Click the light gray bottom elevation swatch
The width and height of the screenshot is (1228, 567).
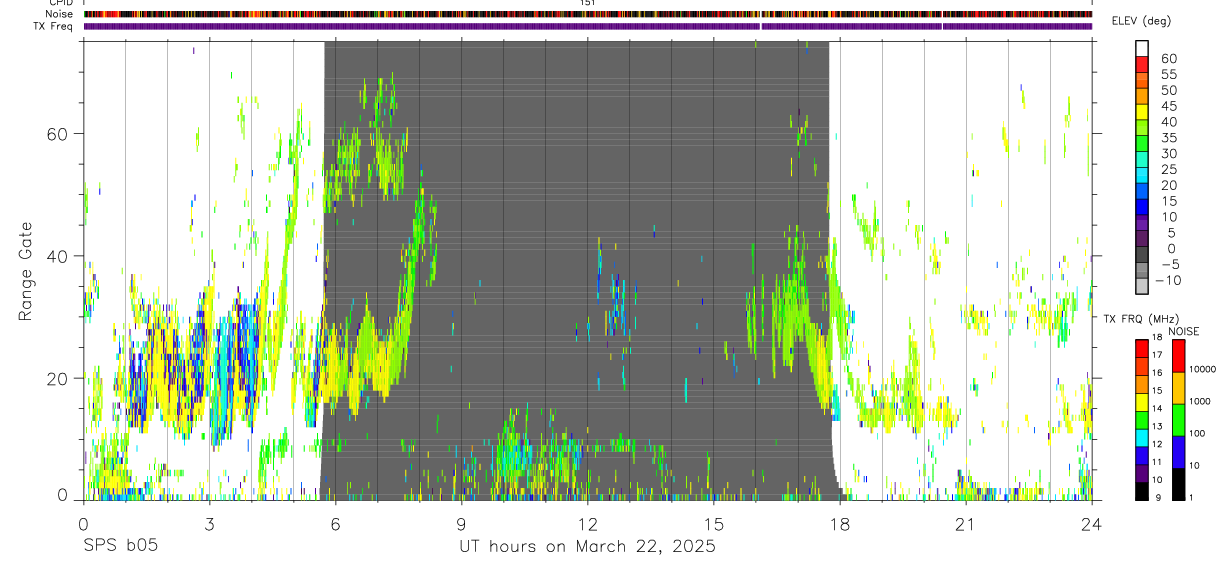pos(1142,288)
